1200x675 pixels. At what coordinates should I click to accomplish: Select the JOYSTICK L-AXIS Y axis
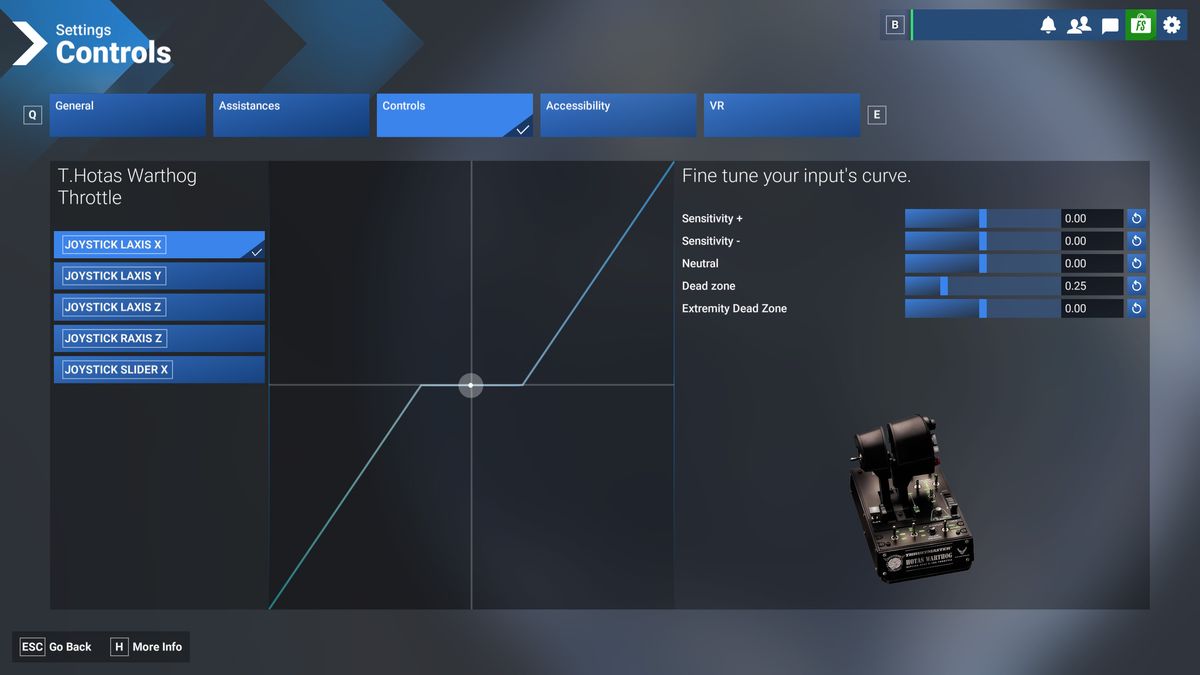point(159,276)
